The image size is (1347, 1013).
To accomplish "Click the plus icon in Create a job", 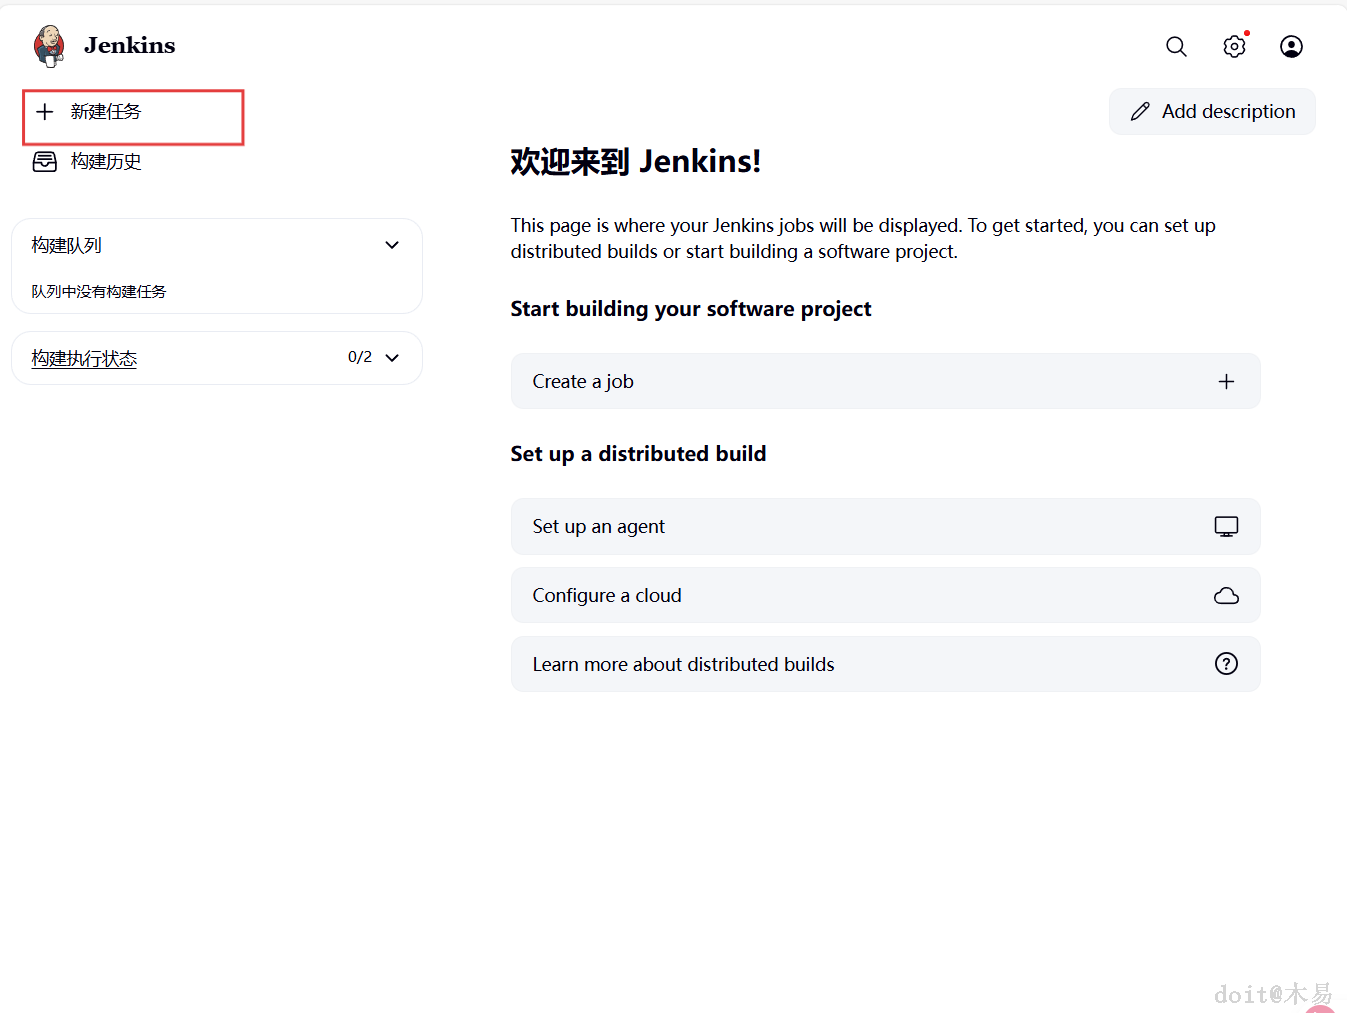I will tap(1226, 382).
